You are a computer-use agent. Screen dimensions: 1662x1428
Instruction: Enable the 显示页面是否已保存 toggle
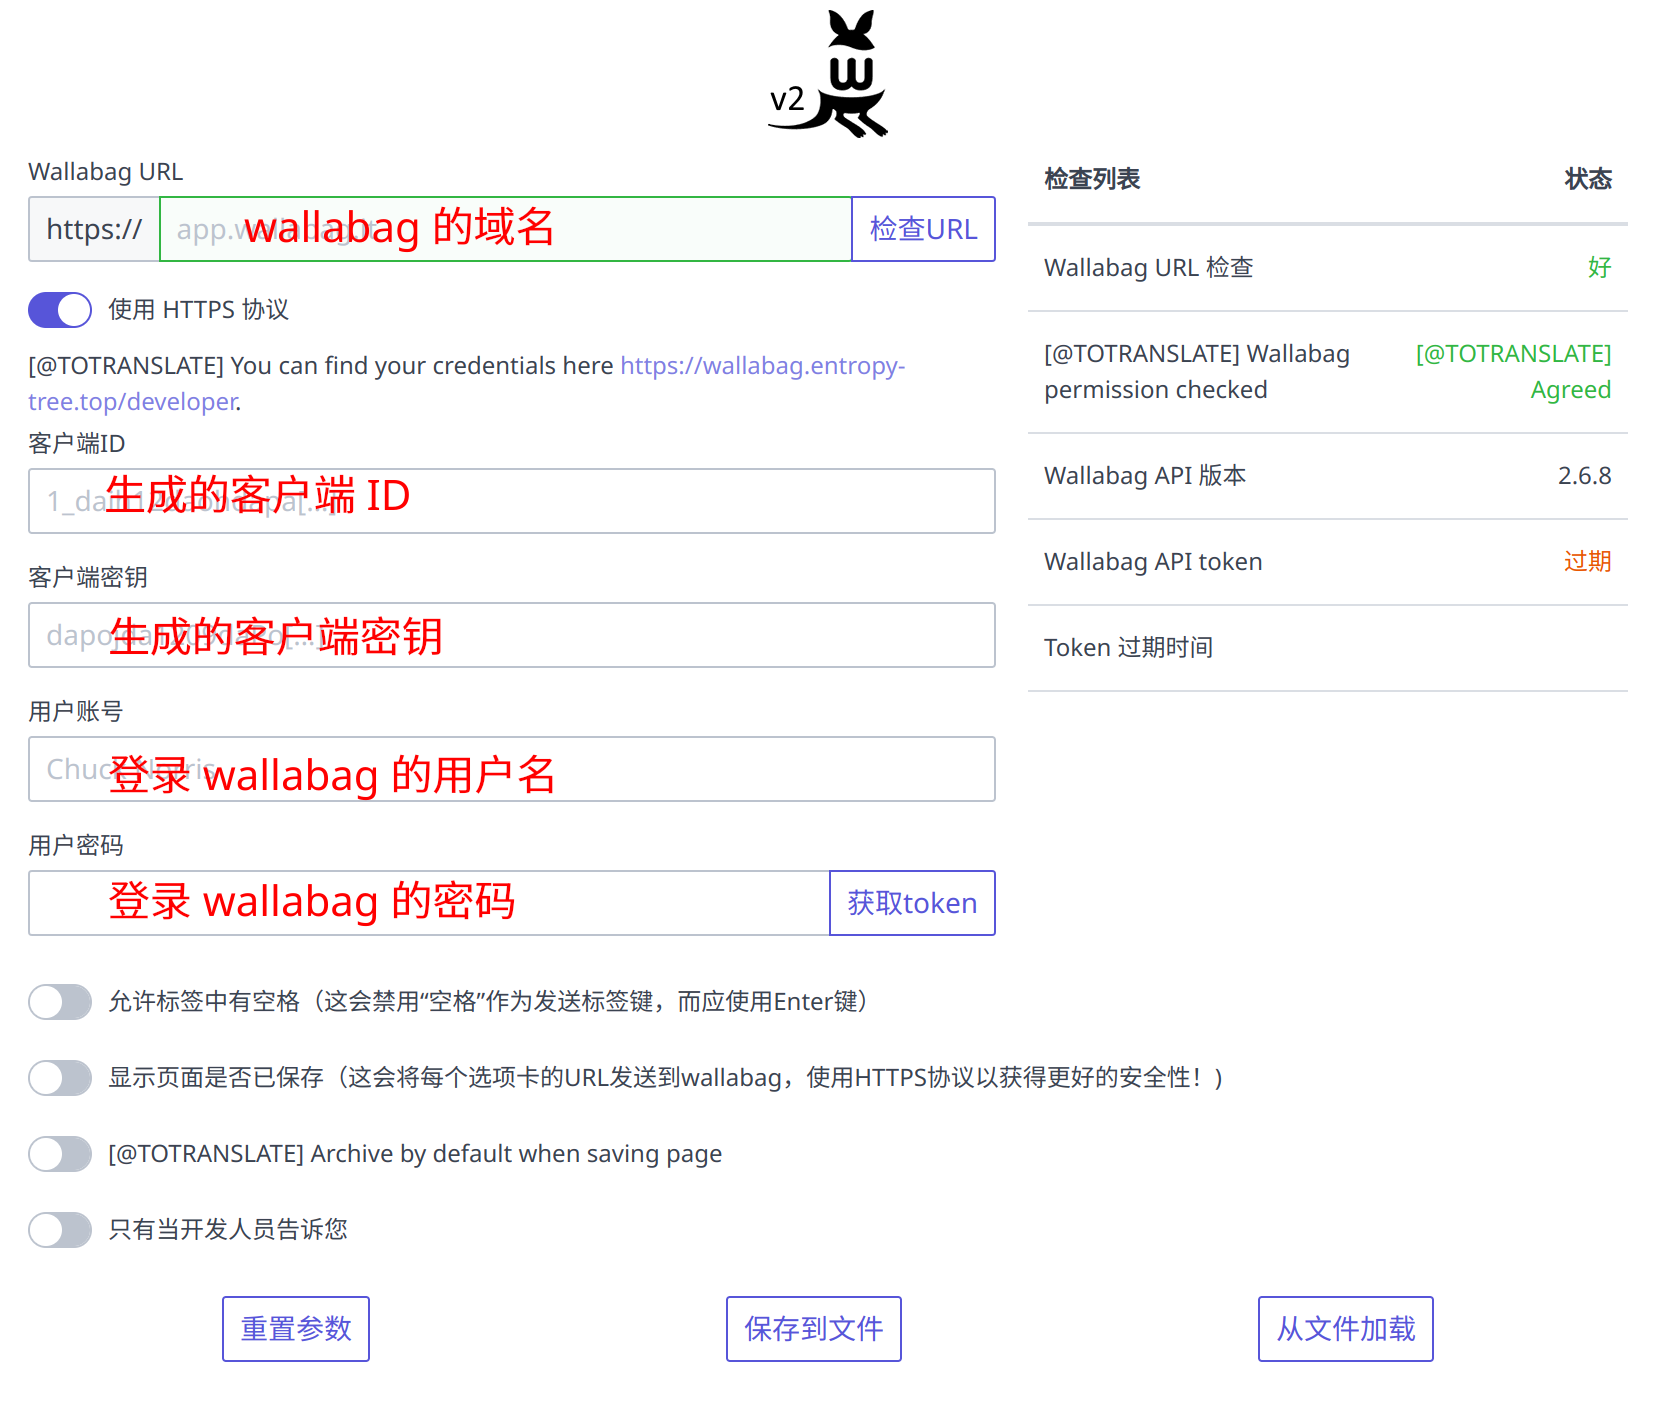[x=60, y=1078]
